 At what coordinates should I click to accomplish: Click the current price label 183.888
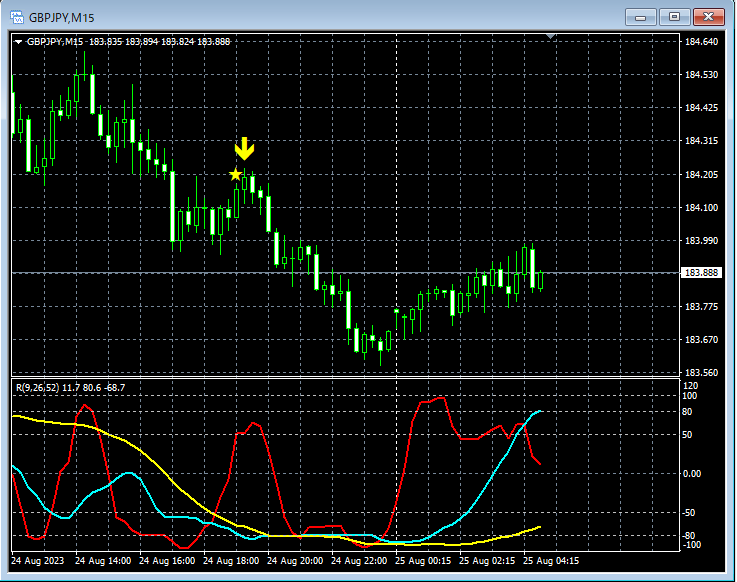(701, 273)
